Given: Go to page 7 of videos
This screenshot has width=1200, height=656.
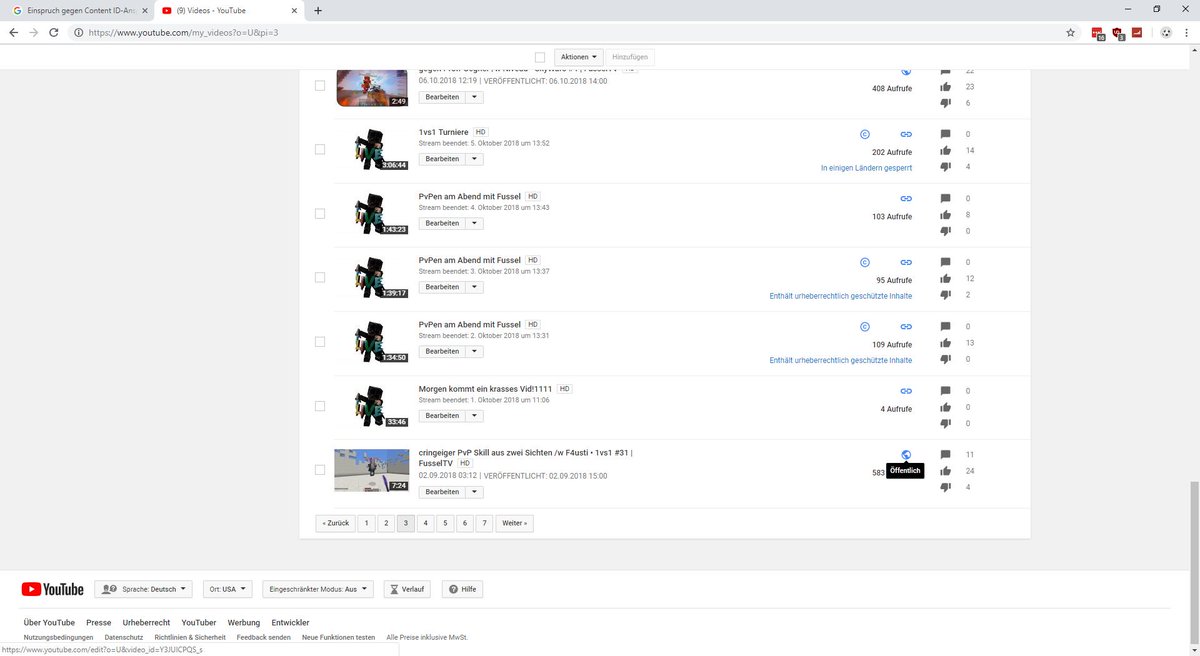Looking at the screenshot, I should (483, 523).
